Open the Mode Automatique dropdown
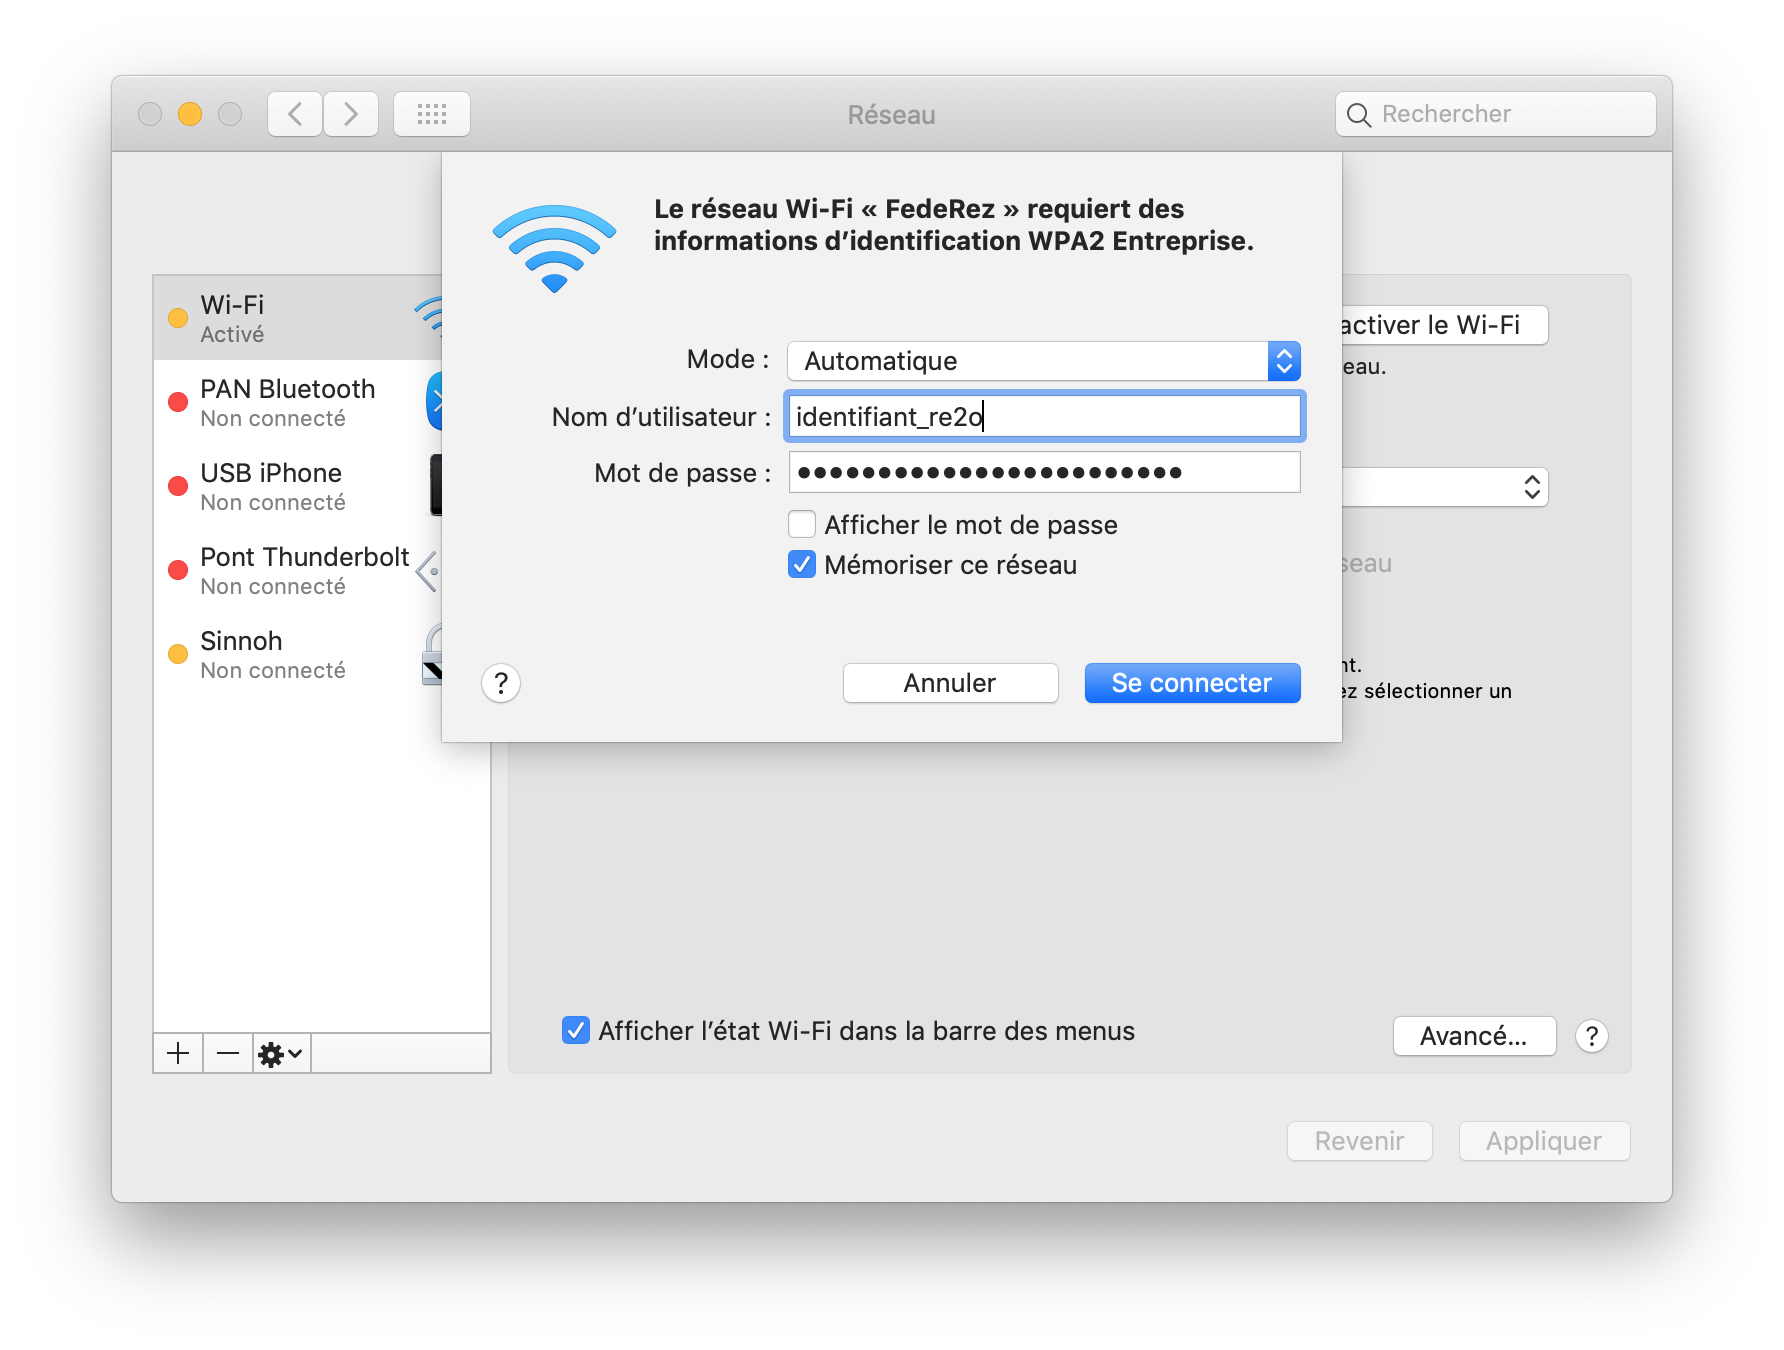The width and height of the screenshot is (1784, 1350). [x=1043, y=361]
